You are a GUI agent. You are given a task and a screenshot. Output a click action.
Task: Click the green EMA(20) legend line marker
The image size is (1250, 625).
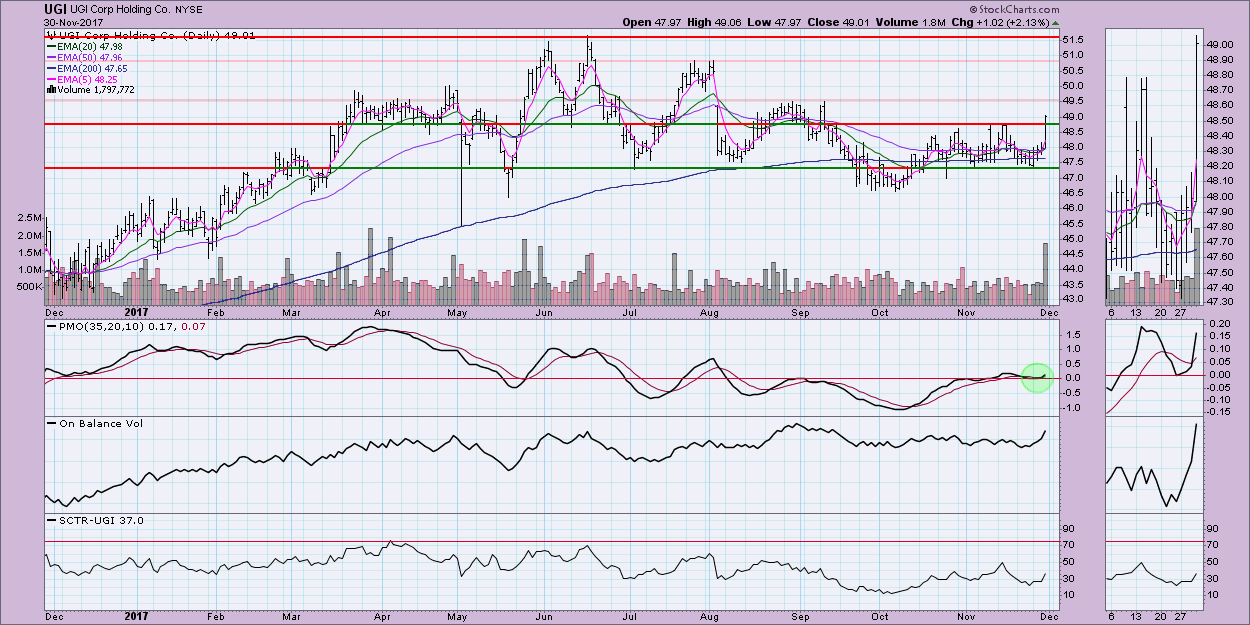coord(51,48)
